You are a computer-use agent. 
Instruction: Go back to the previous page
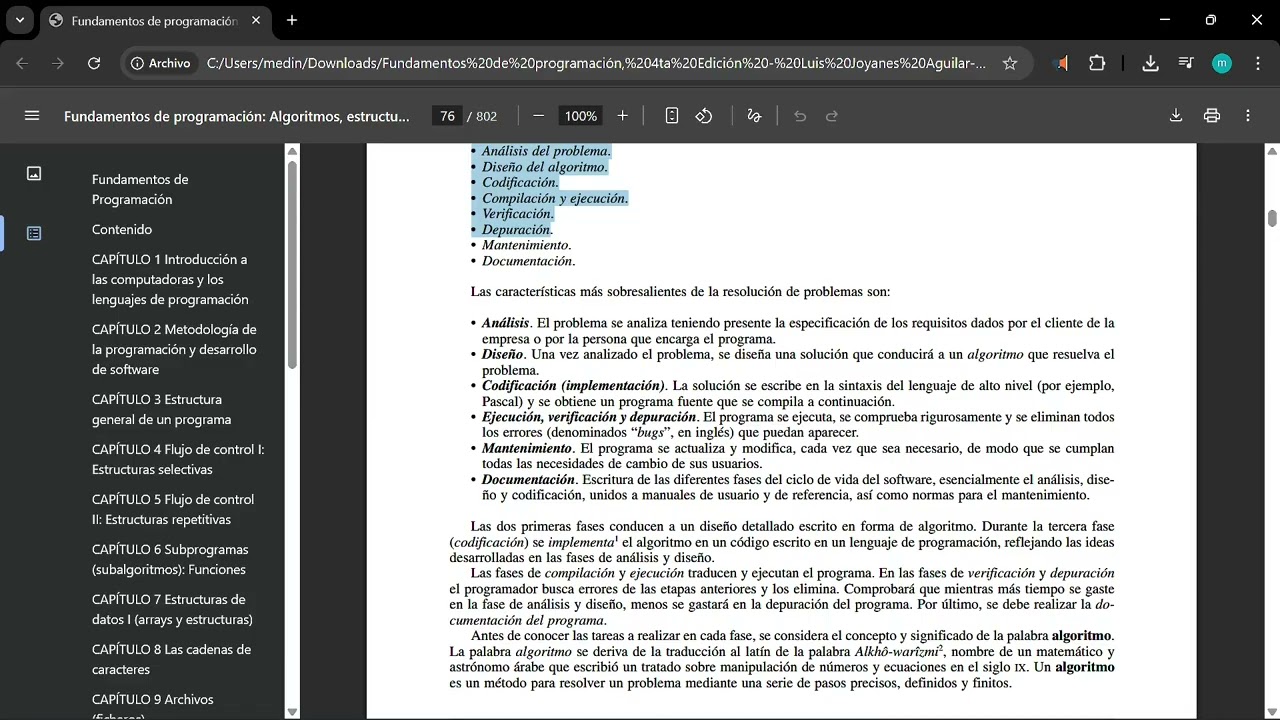pos(22,63)
